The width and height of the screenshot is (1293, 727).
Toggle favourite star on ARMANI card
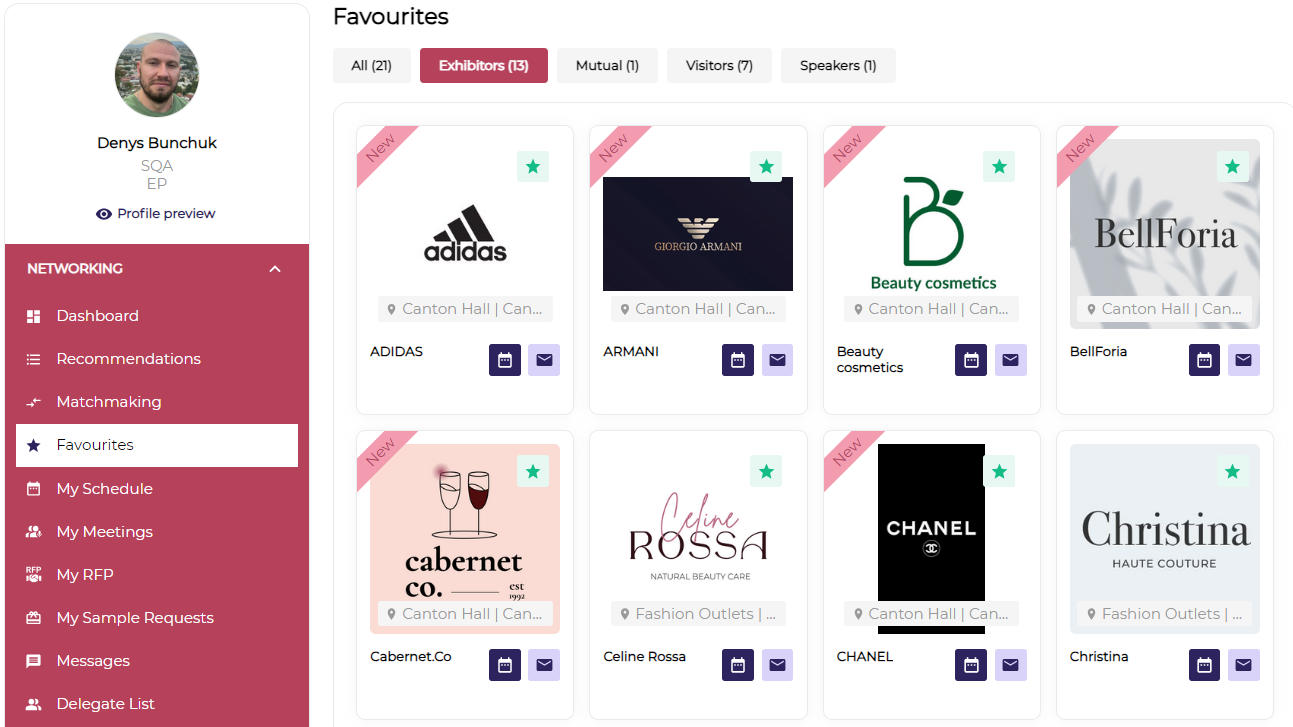point(766,167)
